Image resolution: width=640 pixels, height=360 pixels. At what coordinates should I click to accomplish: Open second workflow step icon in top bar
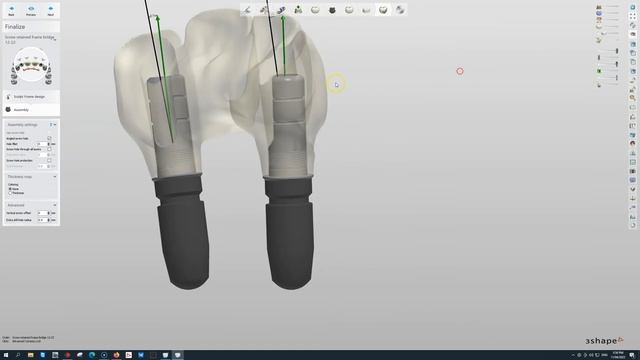[x=264, y=10]
